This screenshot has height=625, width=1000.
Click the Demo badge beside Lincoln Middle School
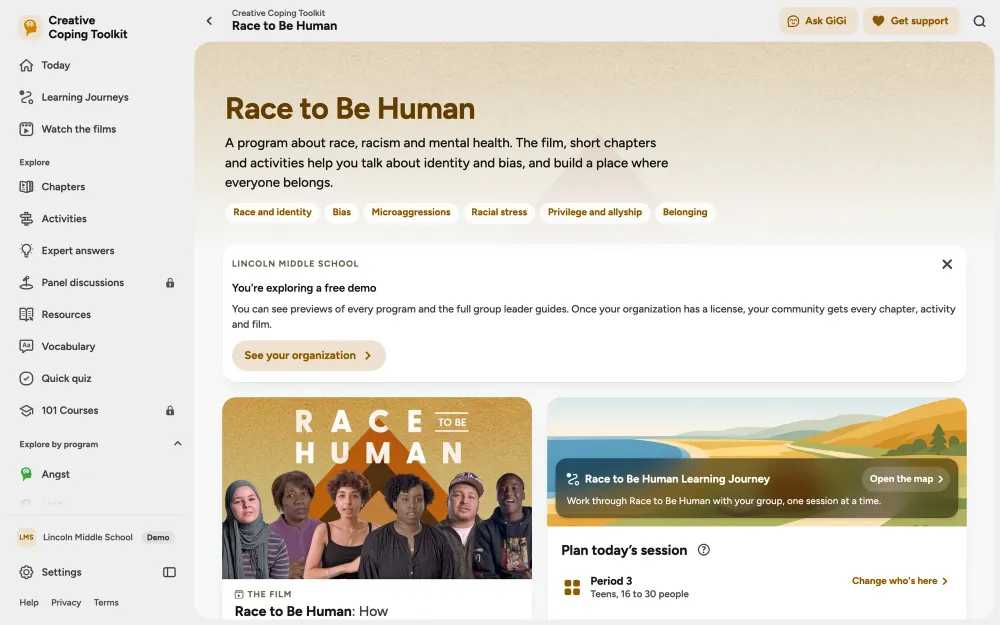[158, 538]
